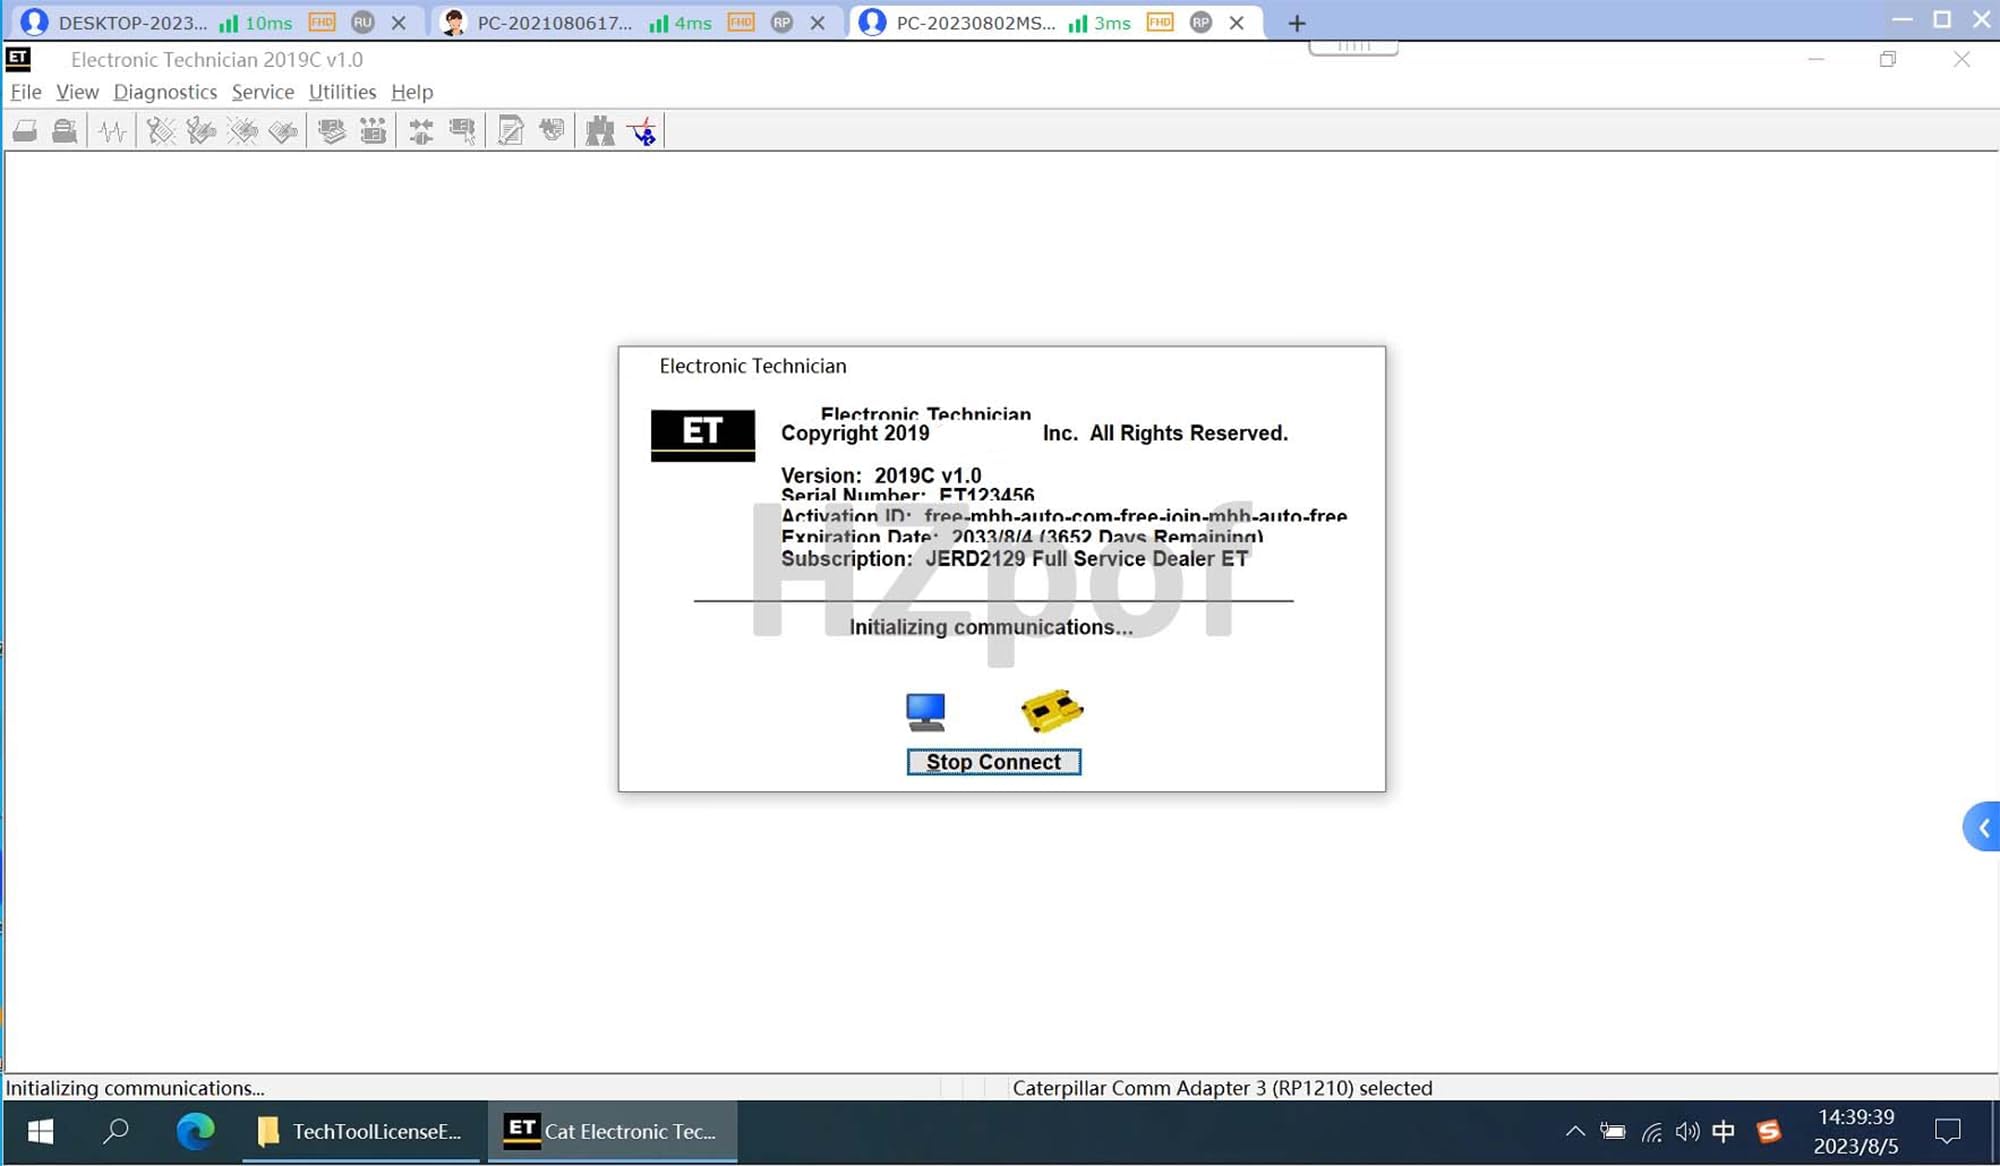Viewport: 2000px width, 1166px height.
Task: Open the File menu
Action: [26, 92]
